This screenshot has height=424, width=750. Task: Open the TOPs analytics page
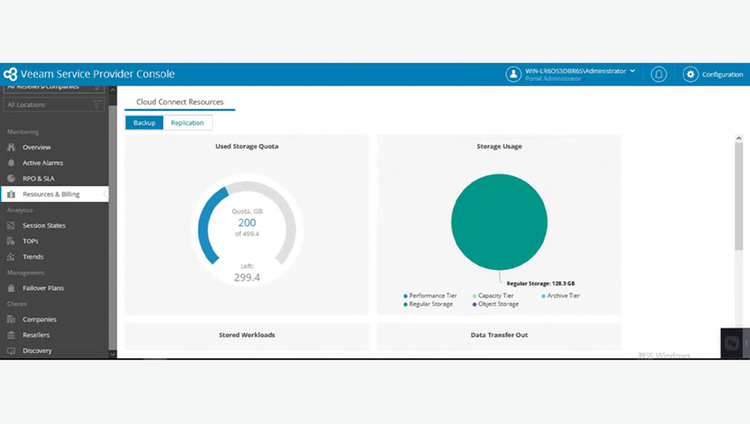30,241
